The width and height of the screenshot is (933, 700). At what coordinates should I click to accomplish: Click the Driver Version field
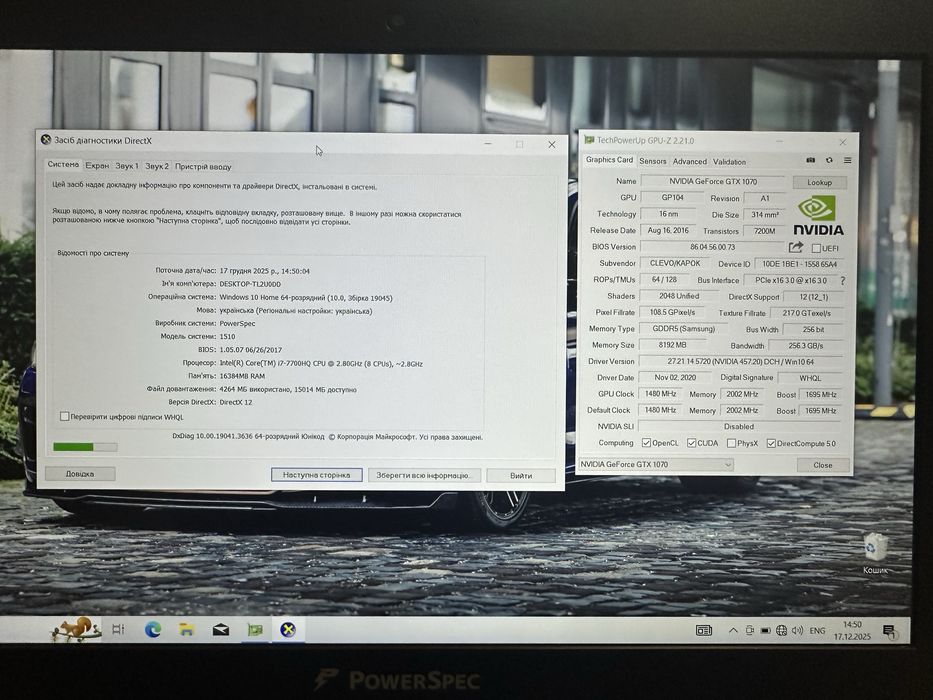click(740, 361)
